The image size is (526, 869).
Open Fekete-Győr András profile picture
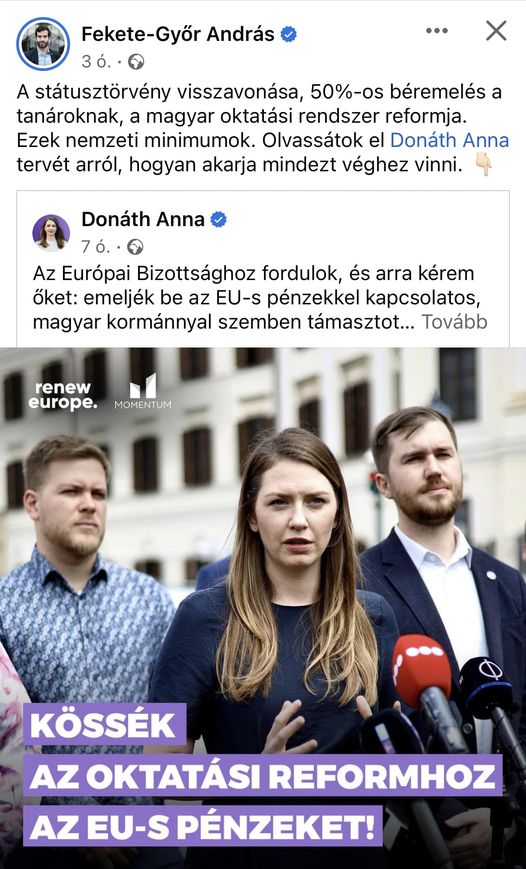[x=43, y=44]
